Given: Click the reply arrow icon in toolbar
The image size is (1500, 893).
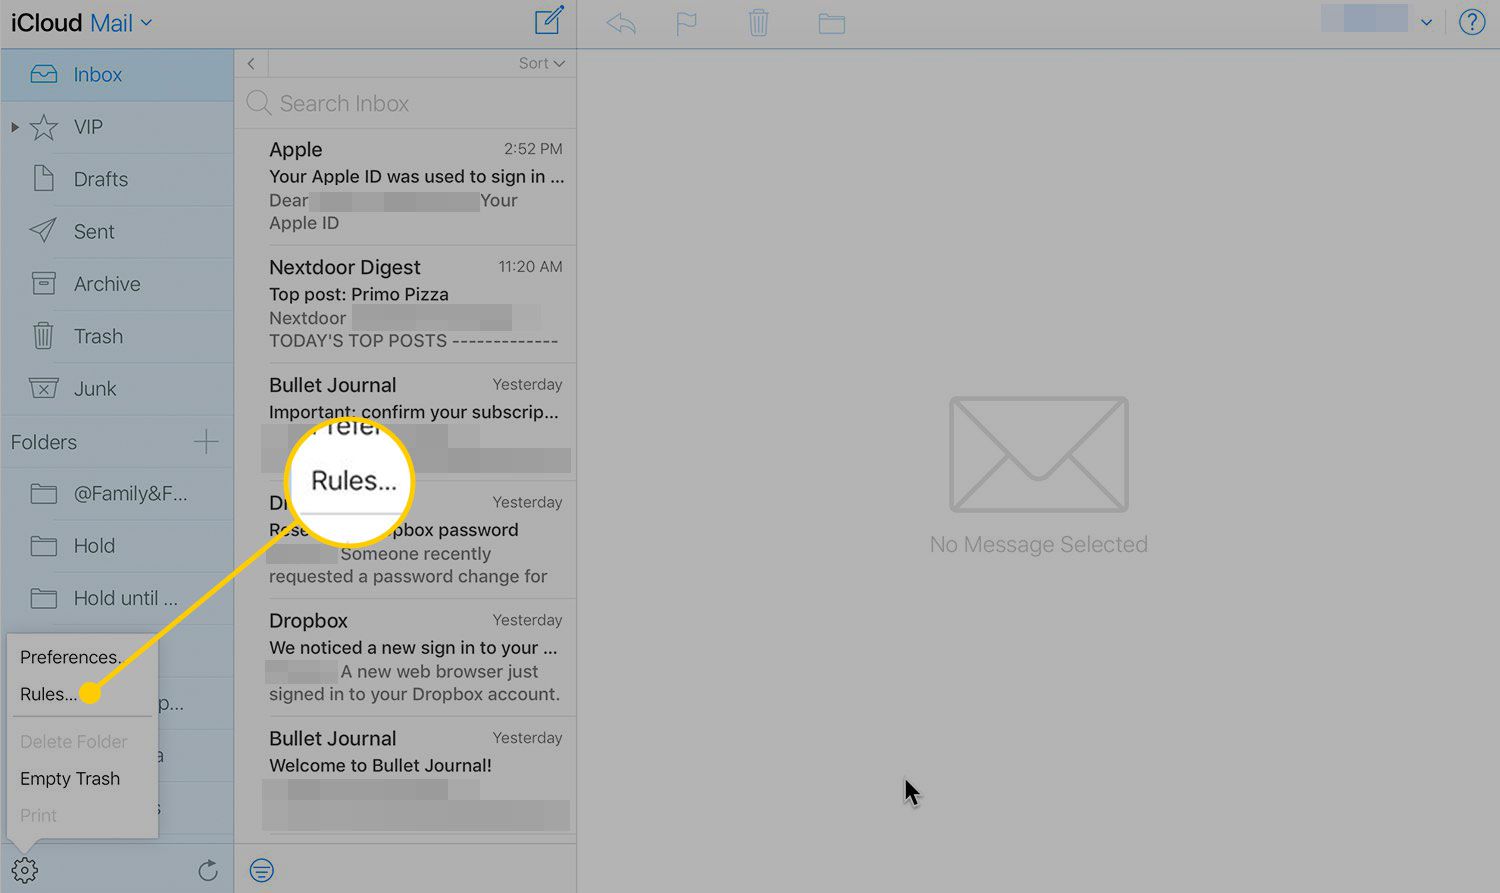Looking at the screenshot, I should [621, 23].
